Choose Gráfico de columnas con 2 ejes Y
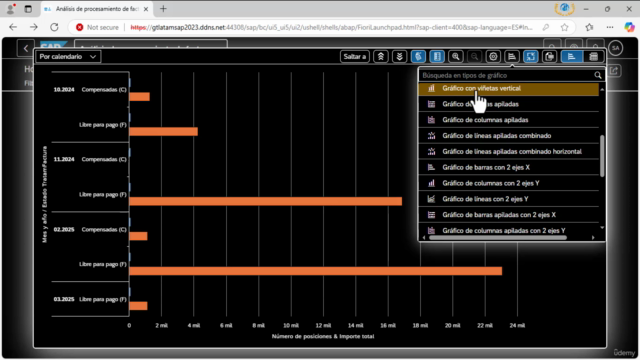Screen dimensions: 640x360 509,183
